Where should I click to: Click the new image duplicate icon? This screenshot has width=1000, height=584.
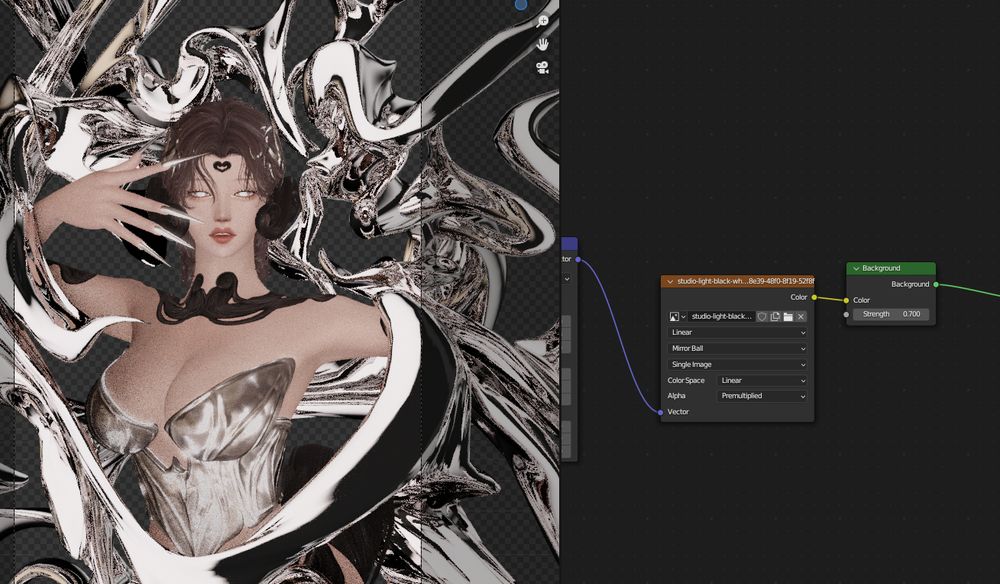click(x=775, y=316)
